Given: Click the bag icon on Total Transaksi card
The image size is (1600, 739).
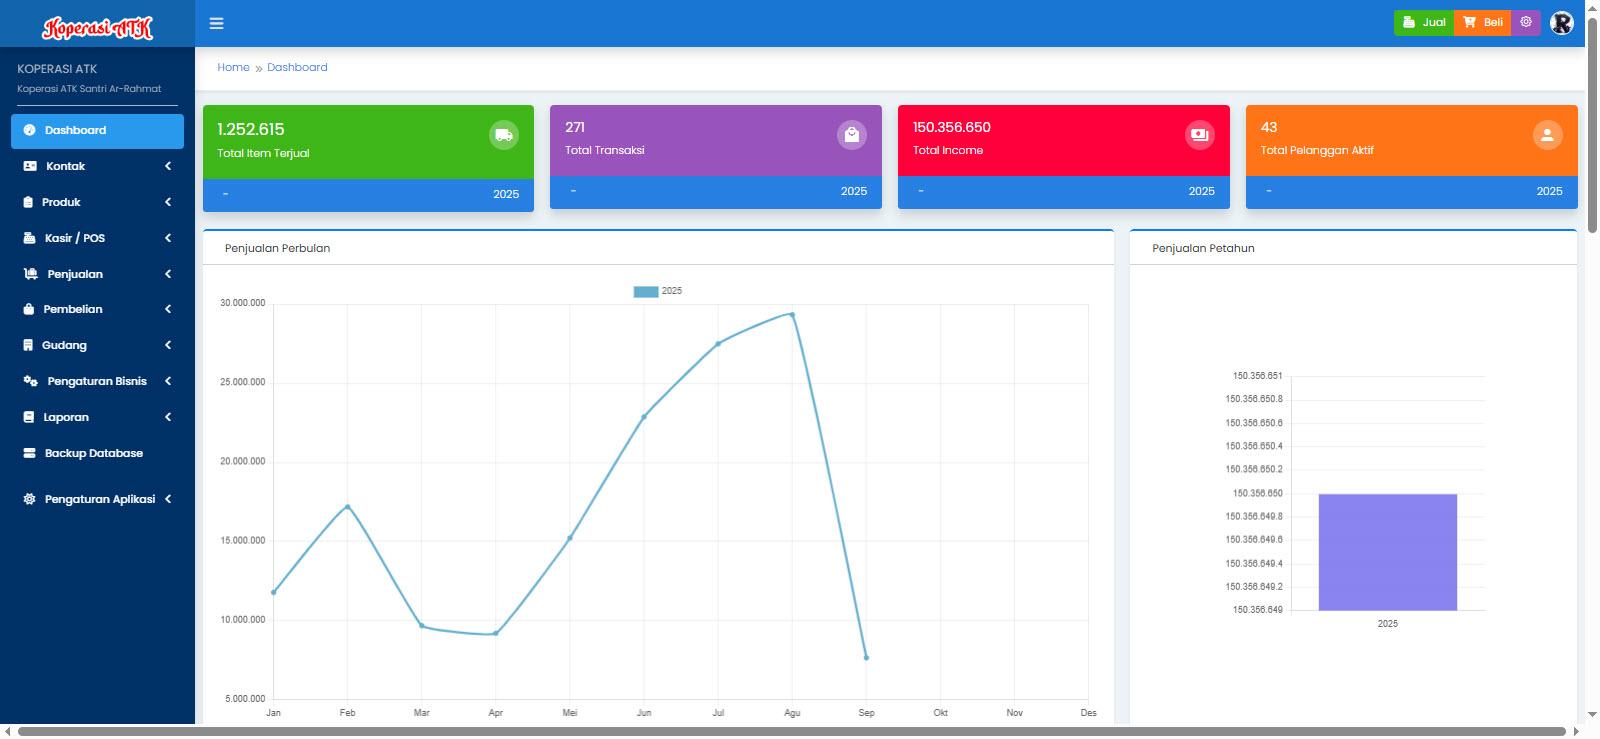Looking at the screenshot, I should pos(851,134).
